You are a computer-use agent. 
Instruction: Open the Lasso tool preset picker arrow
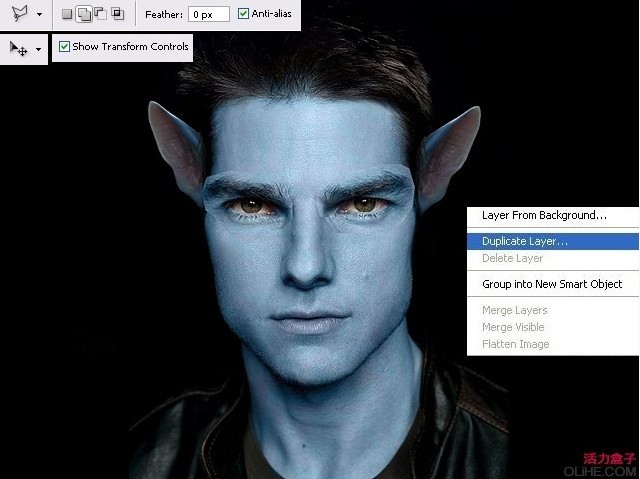pyautogui.click(x=39, y=14)
